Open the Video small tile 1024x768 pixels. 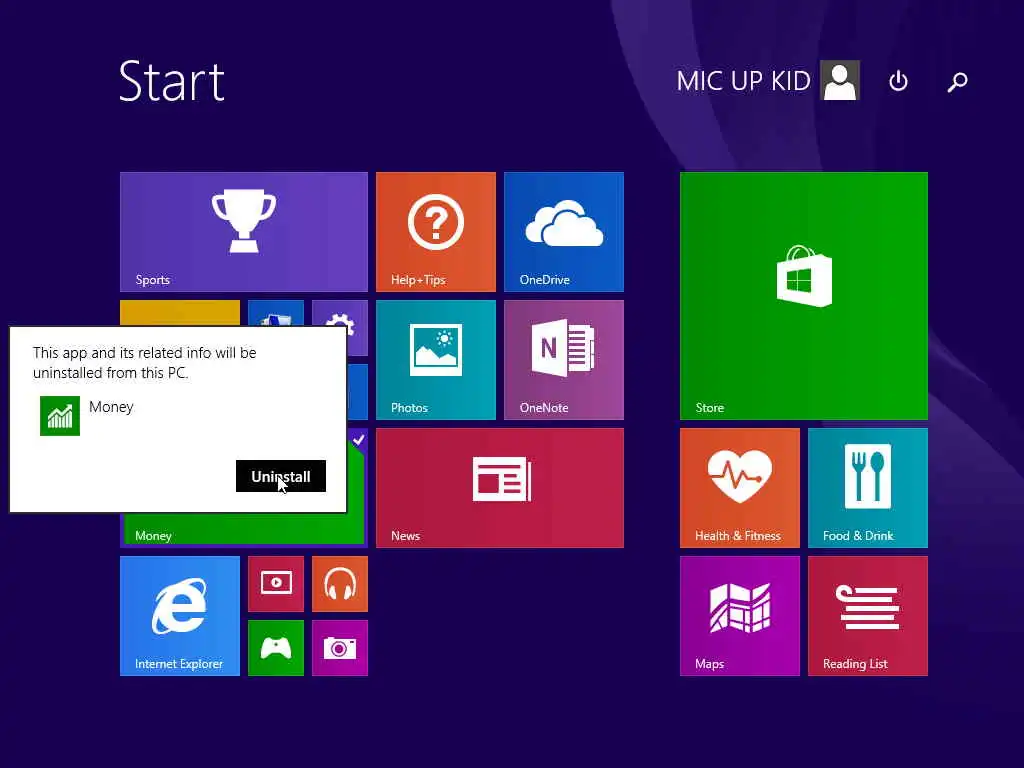coord(276,584)
